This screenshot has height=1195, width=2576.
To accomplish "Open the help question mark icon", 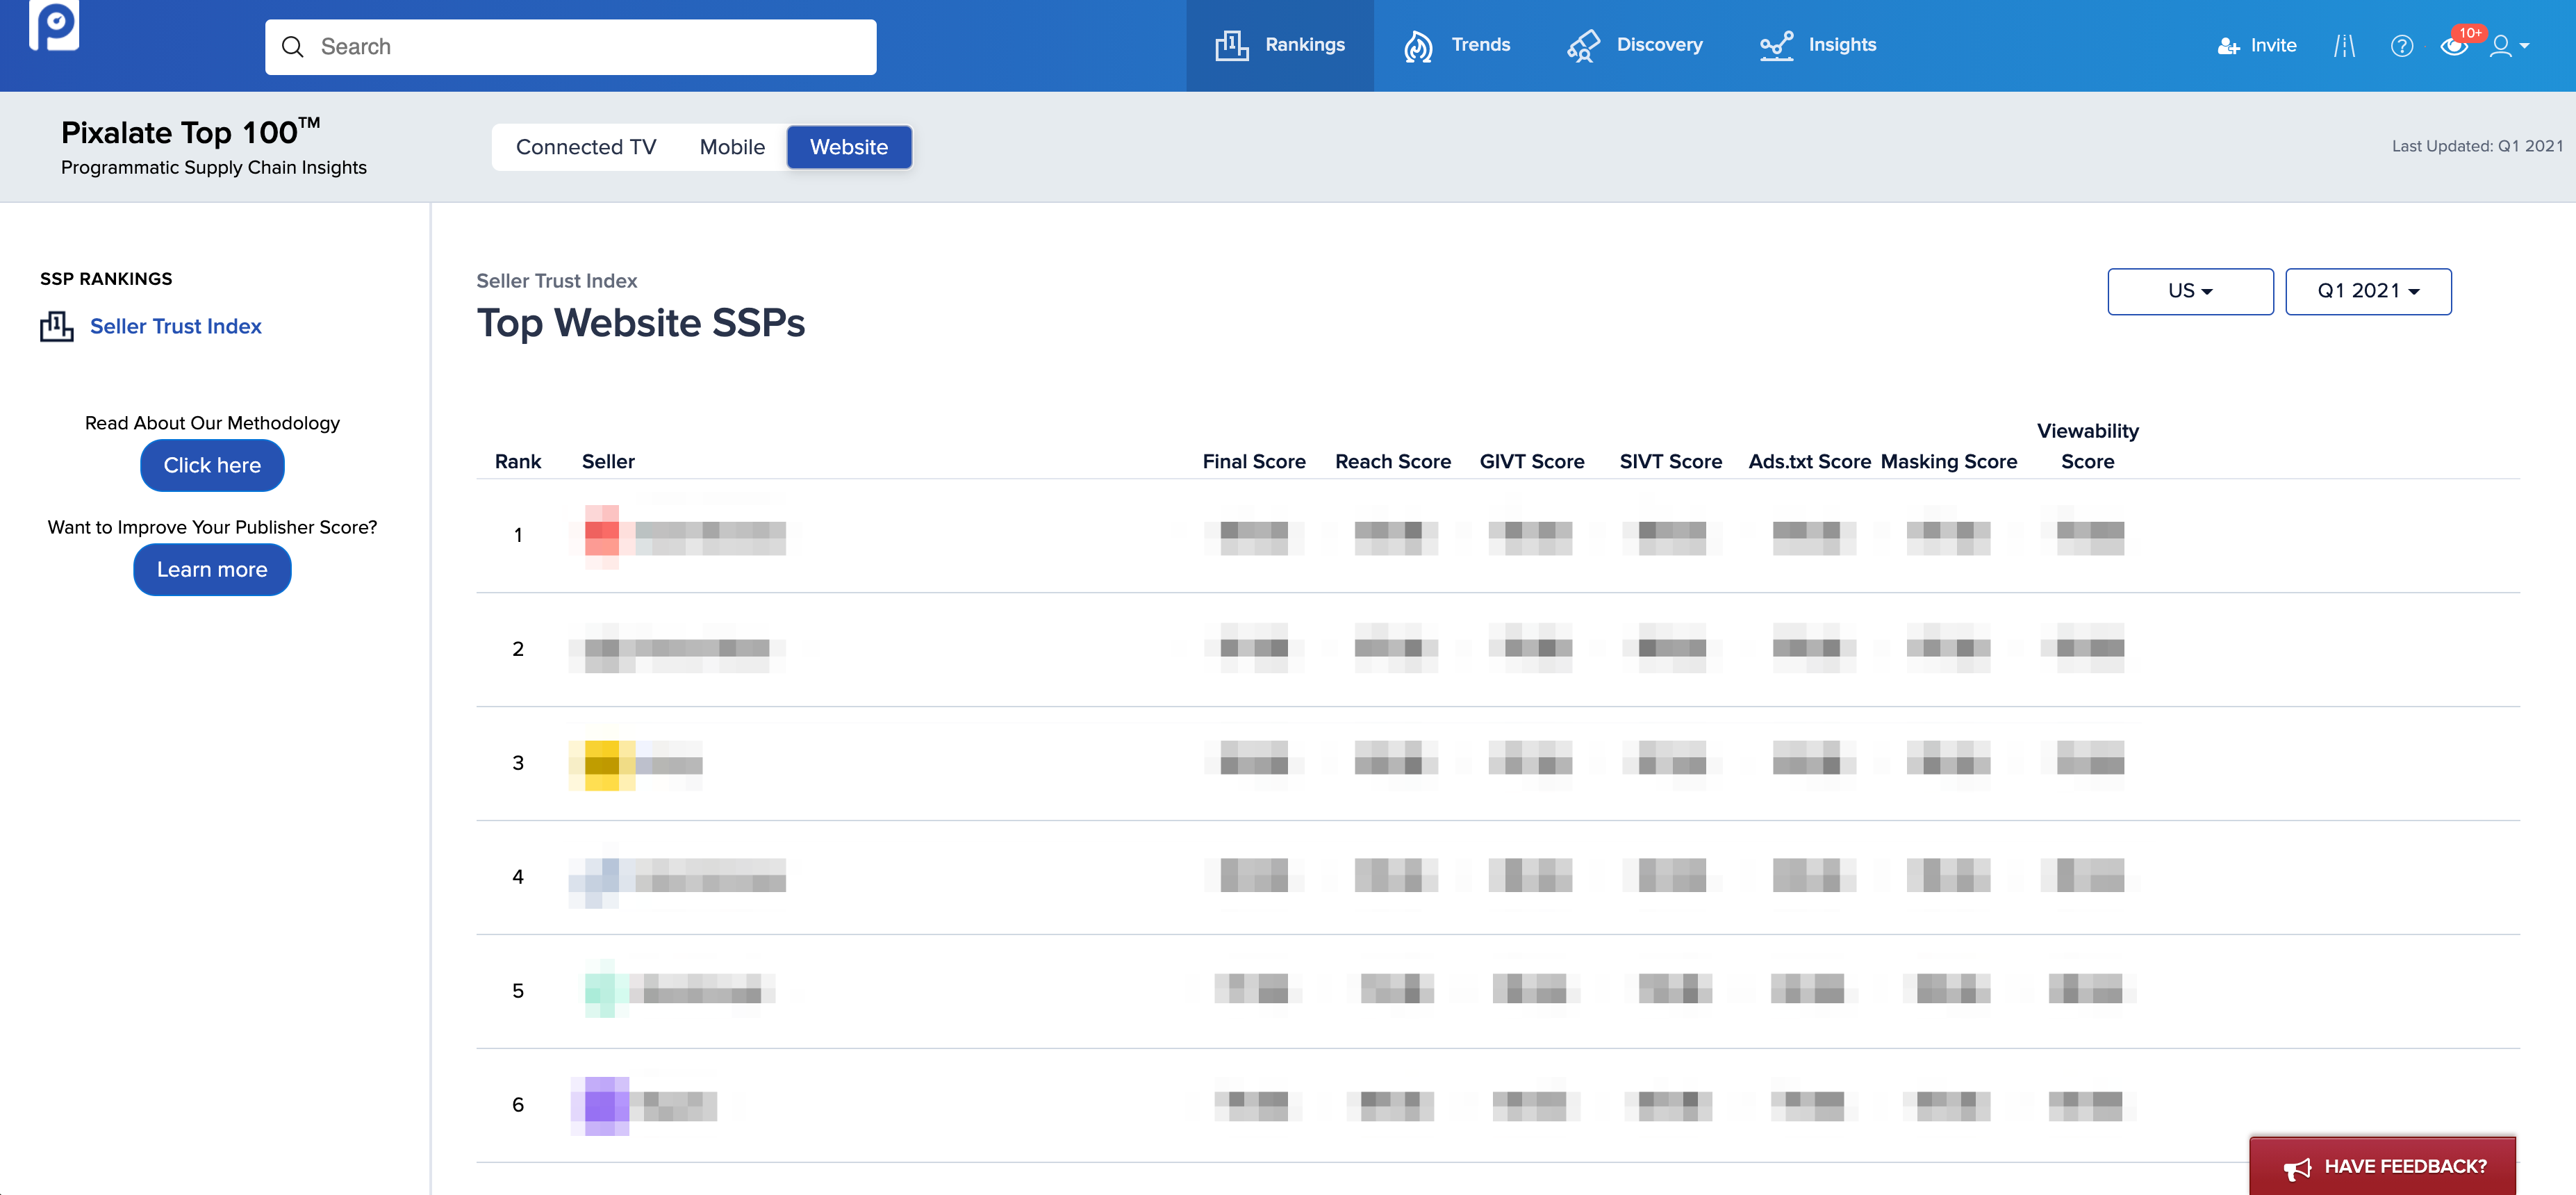I will point(2401,46).
